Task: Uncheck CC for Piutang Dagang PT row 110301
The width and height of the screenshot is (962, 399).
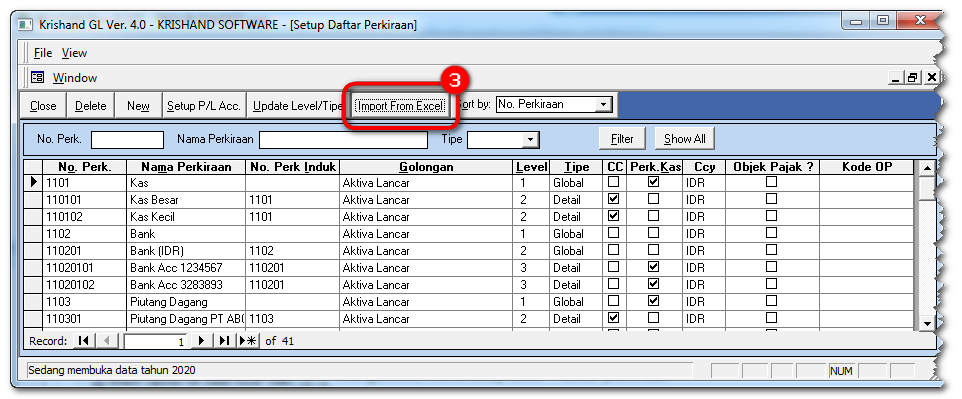Action: pyautogui.click(x=613, y=318)
